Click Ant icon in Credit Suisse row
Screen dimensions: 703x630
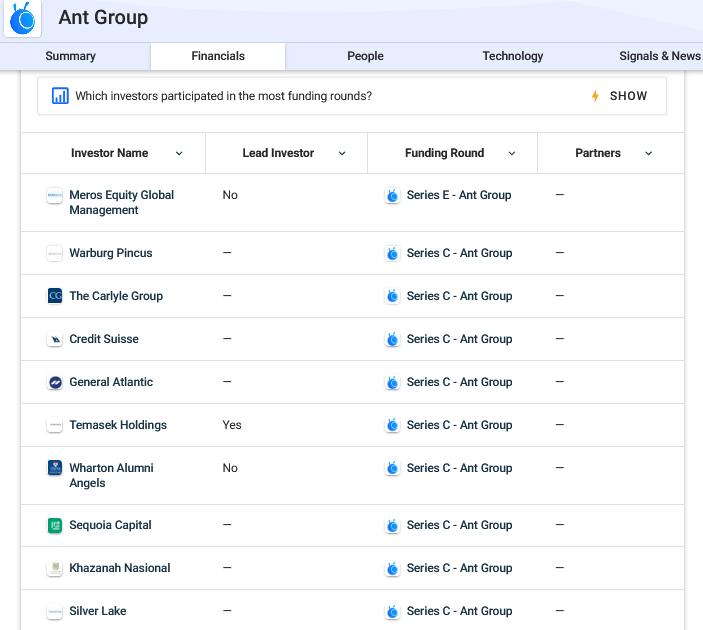[x=392, y=339]
